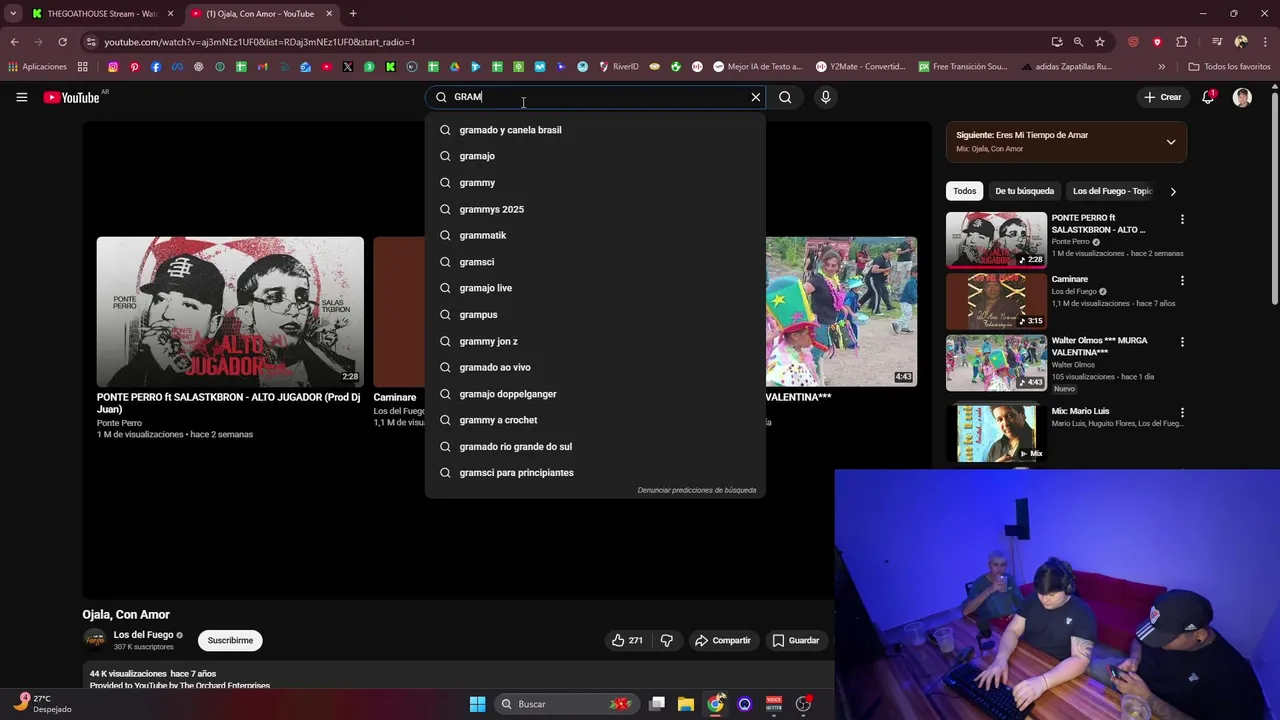Open the Instagram bookmark icon
Viewport: 1280px width, 720px height.
[x=113, y=67]
